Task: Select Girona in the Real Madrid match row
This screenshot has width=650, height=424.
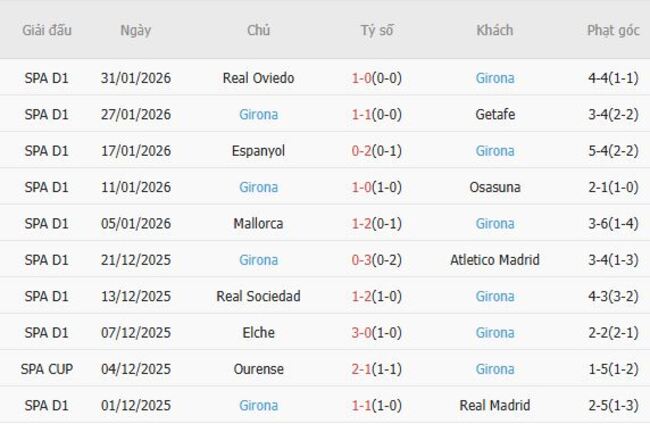Action: pos(258,406)
